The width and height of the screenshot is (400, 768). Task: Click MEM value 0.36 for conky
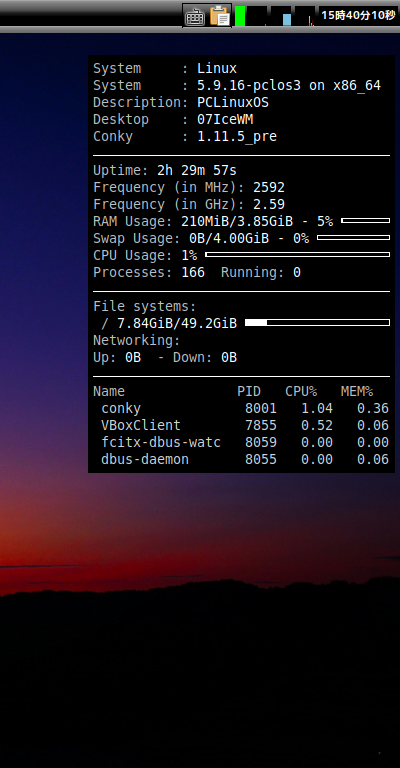click(x=373, y=408)
